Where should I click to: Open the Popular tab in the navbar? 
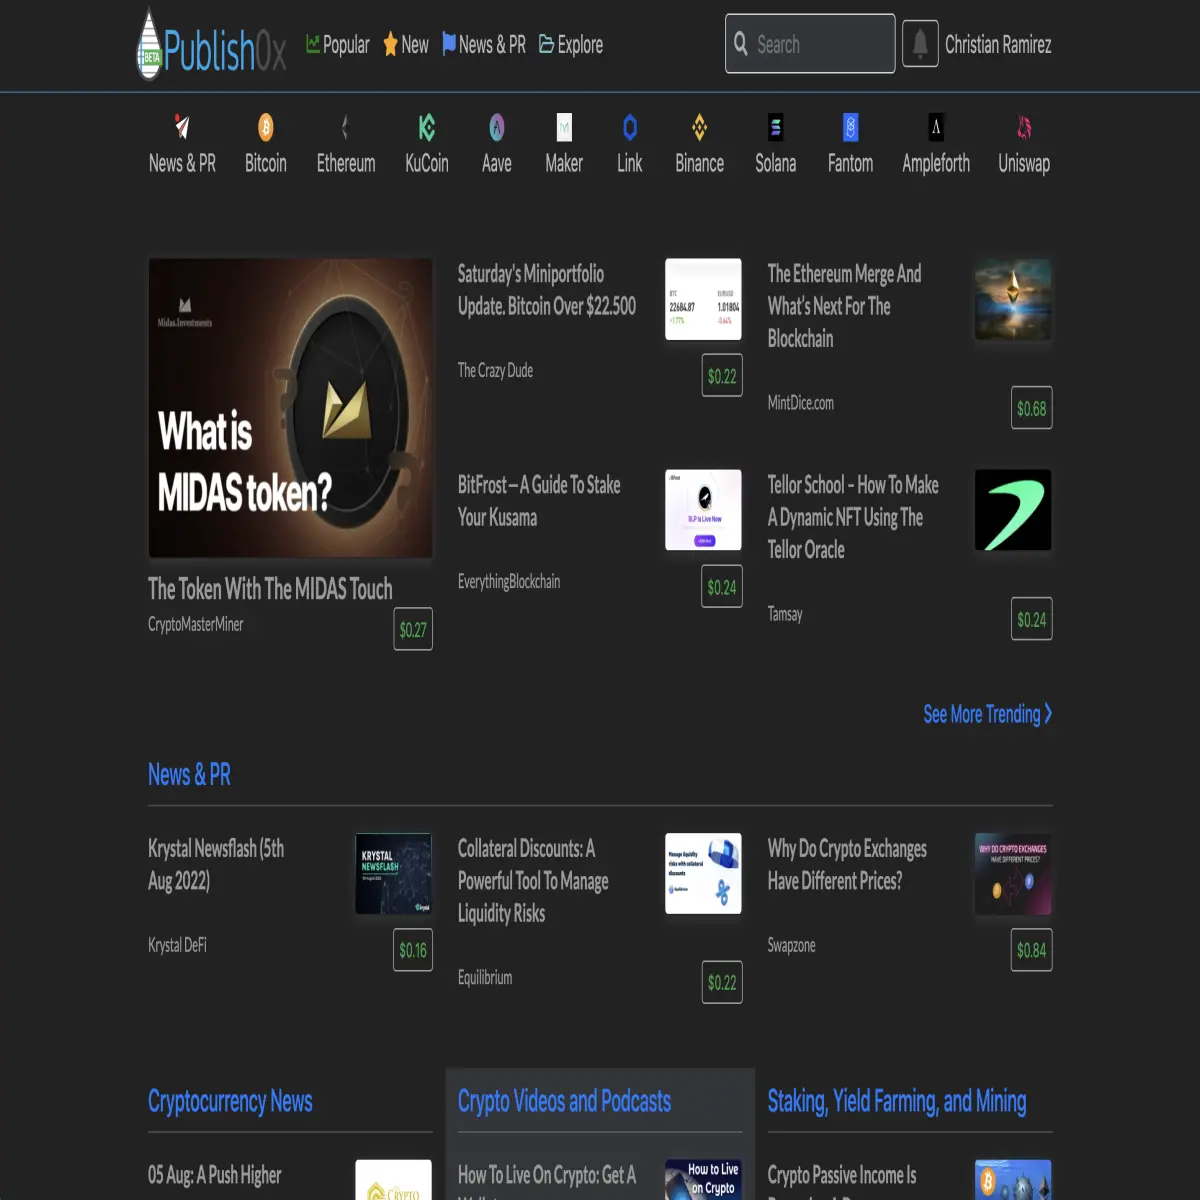[338, 45]
